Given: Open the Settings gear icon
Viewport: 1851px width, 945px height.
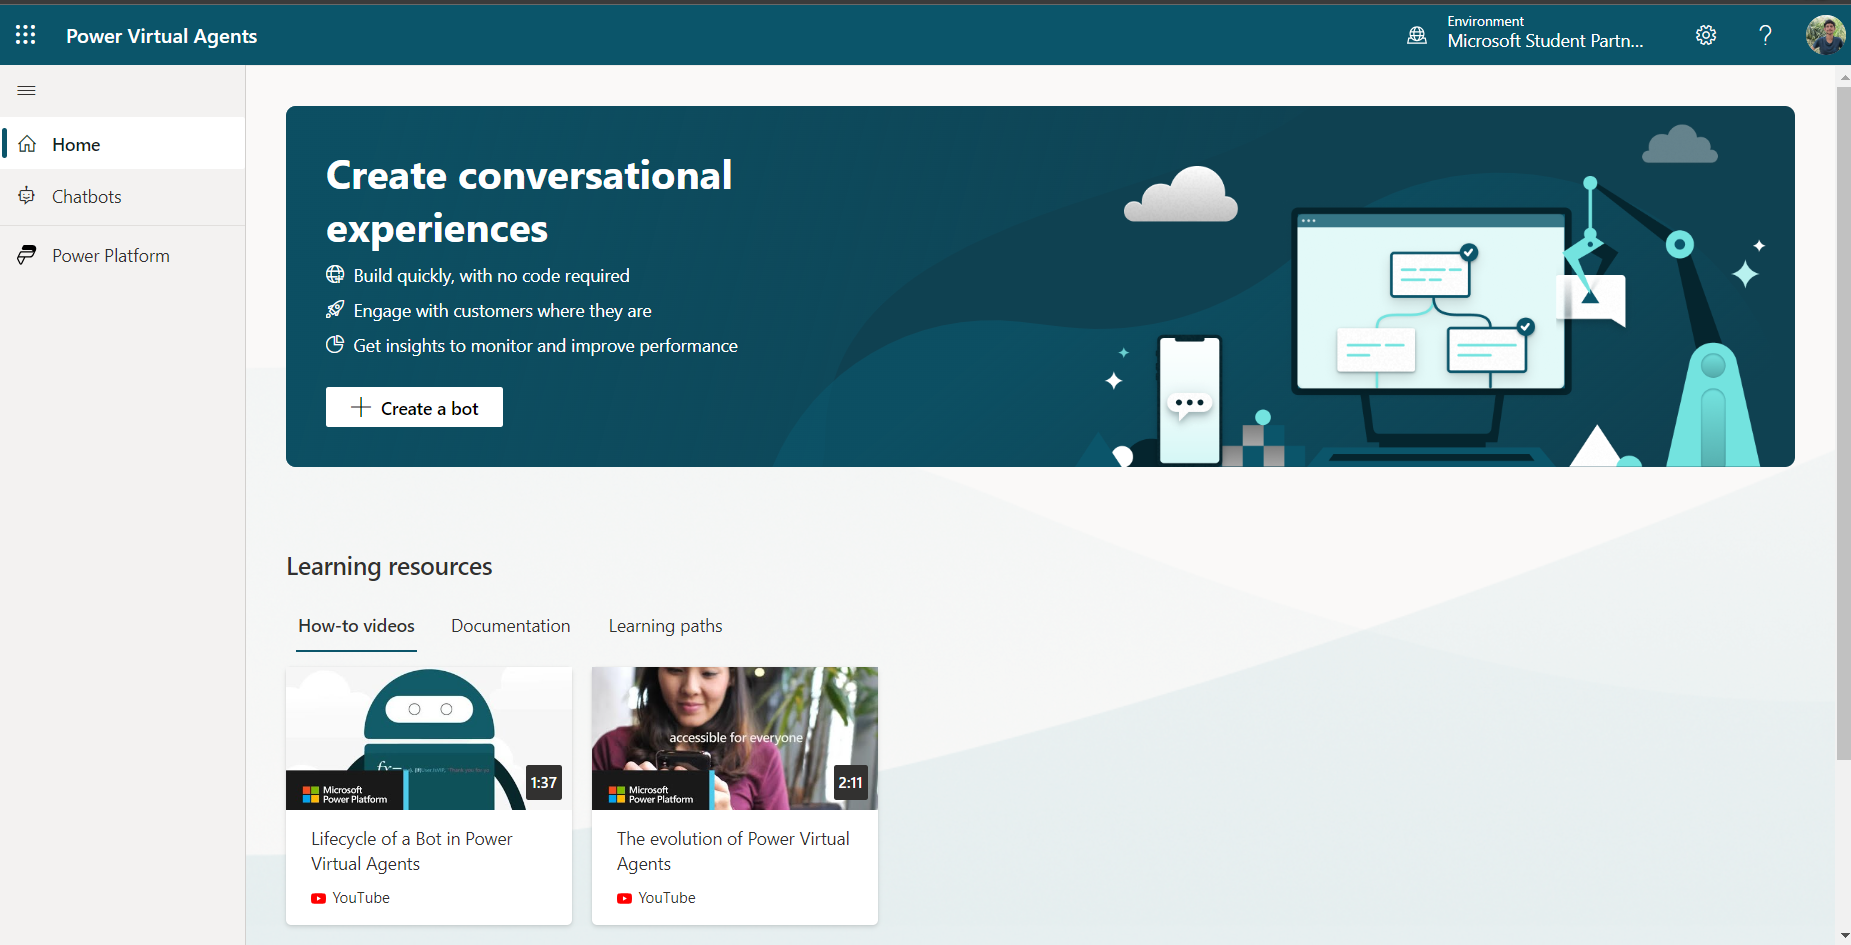Looking at the screenshot, I should 1706,35.
